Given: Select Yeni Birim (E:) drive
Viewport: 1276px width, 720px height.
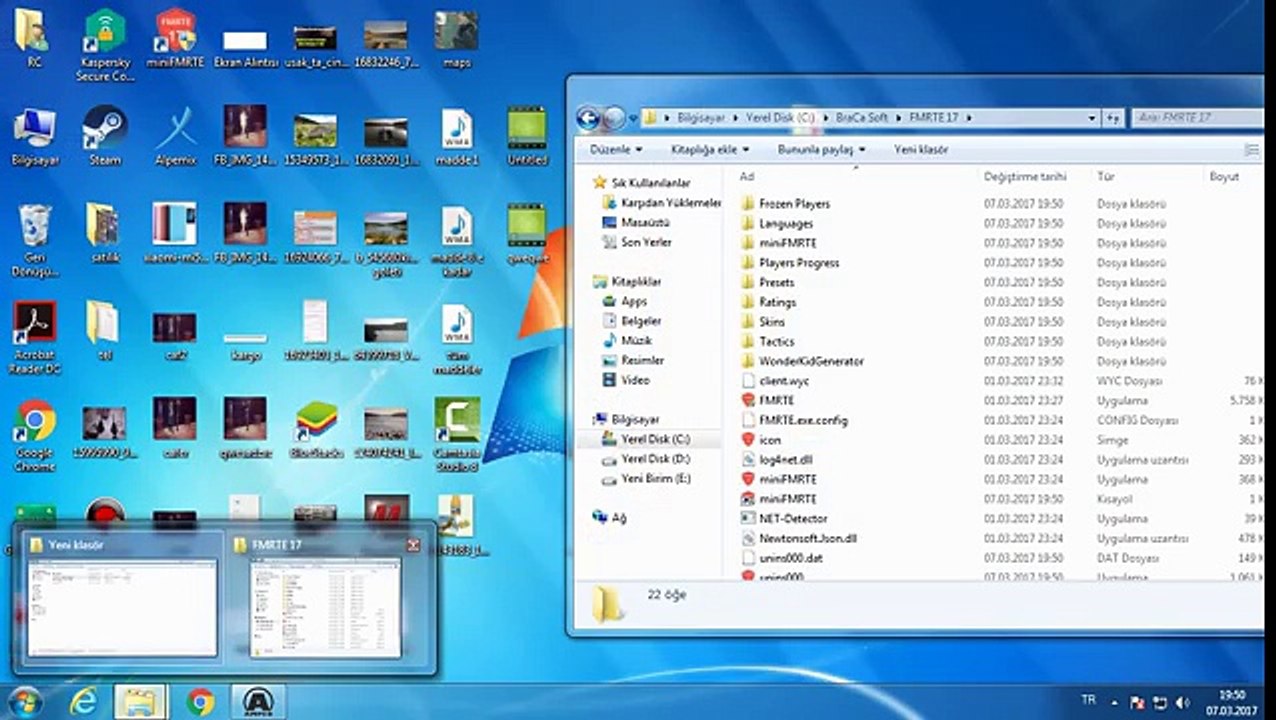Looking at the screenshot, I should (x=647, y=479).
